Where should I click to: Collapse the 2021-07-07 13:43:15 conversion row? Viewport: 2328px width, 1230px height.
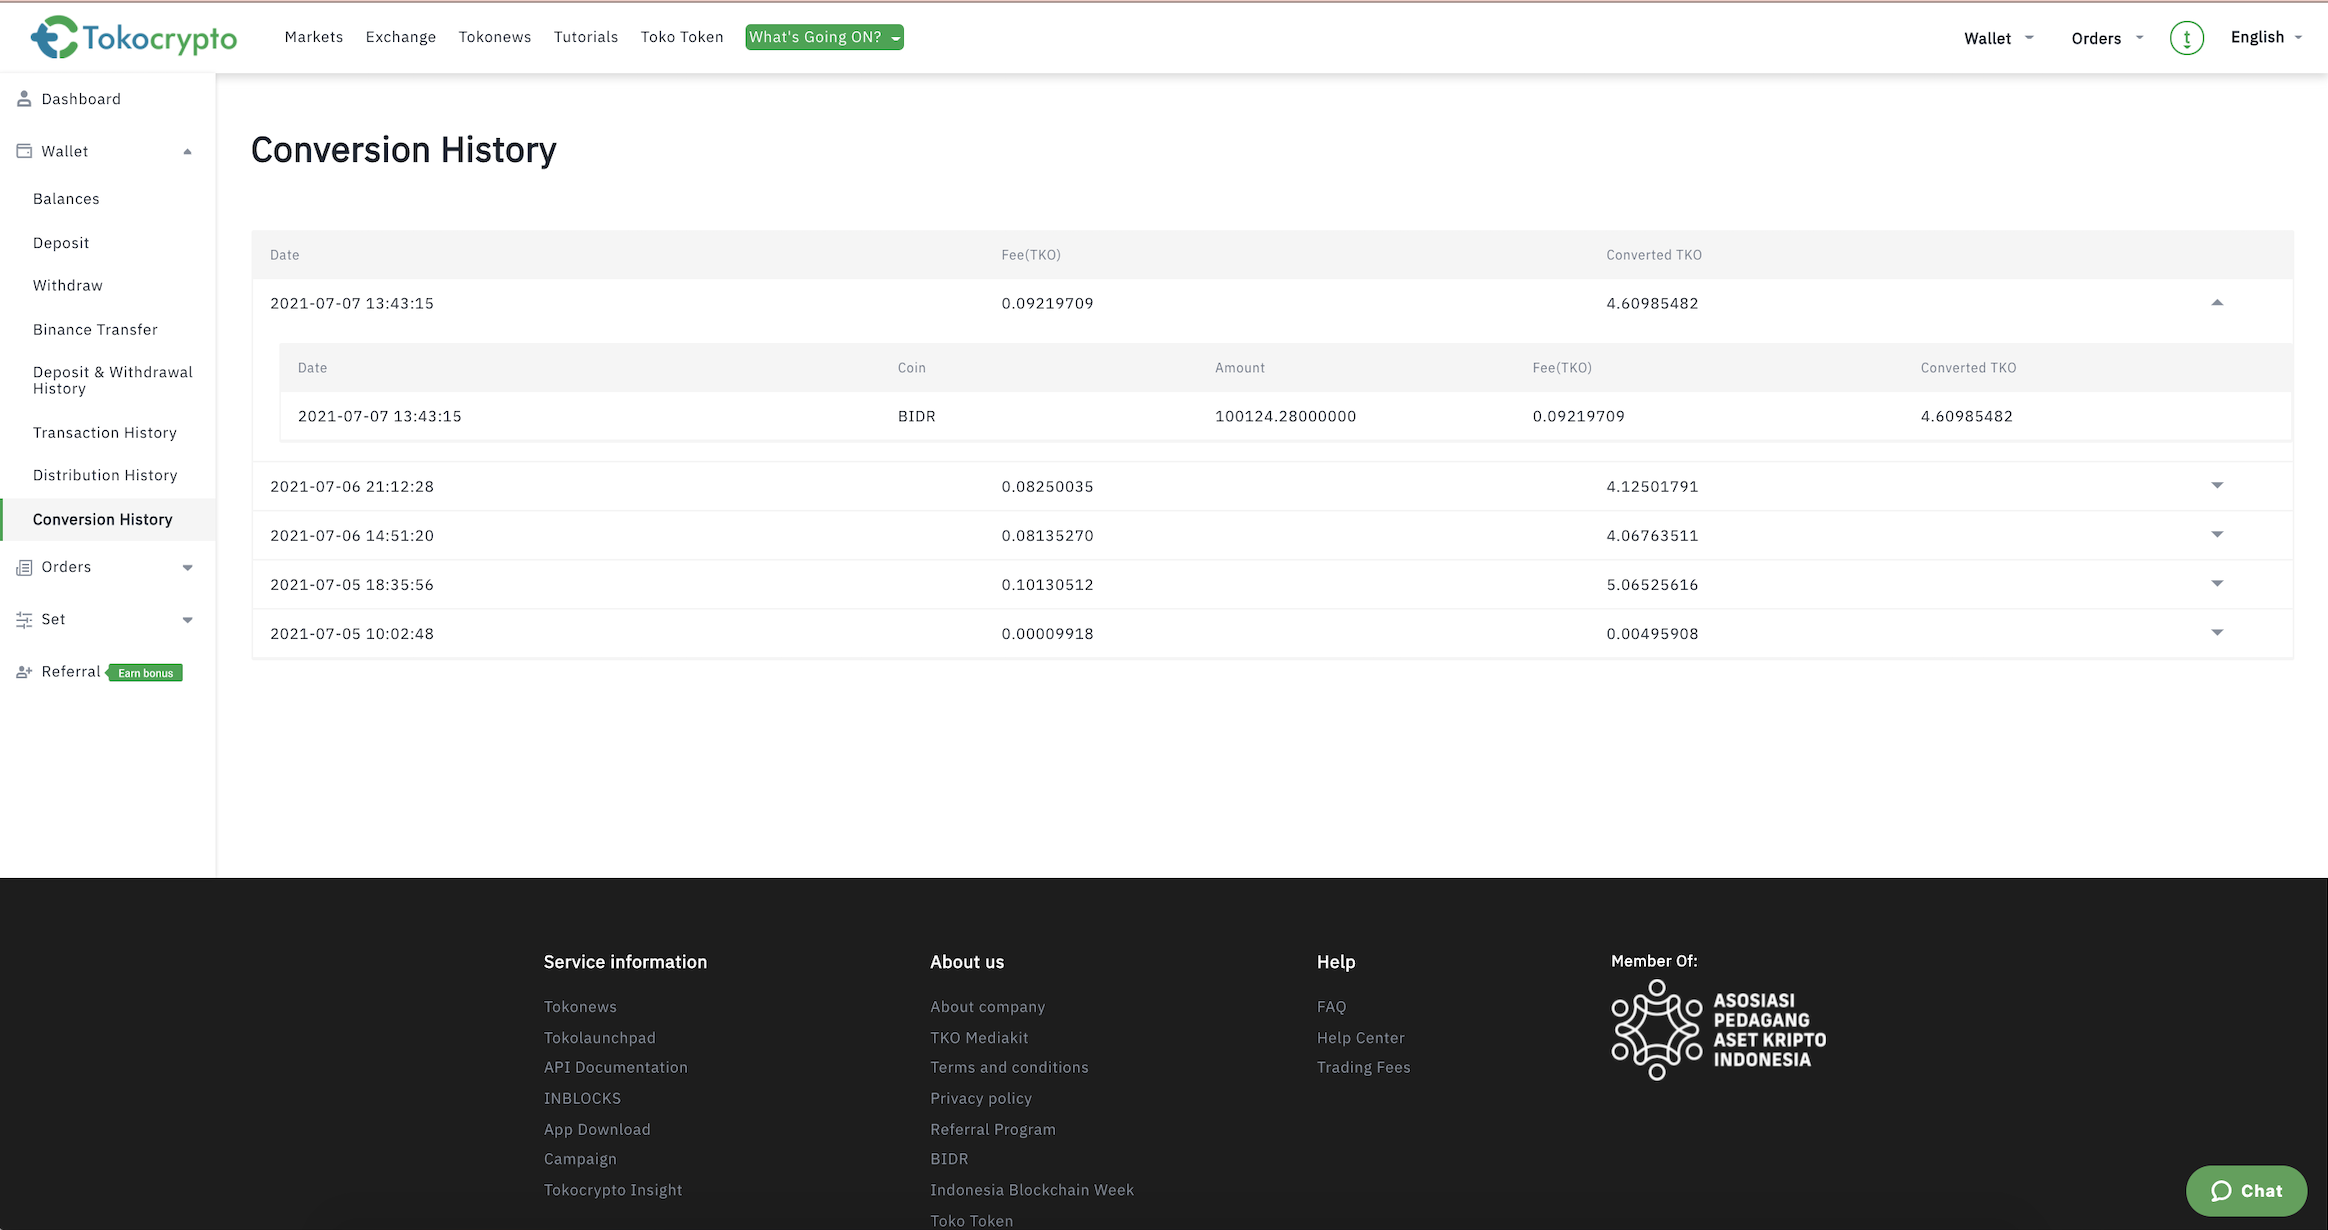point(2217,302)
